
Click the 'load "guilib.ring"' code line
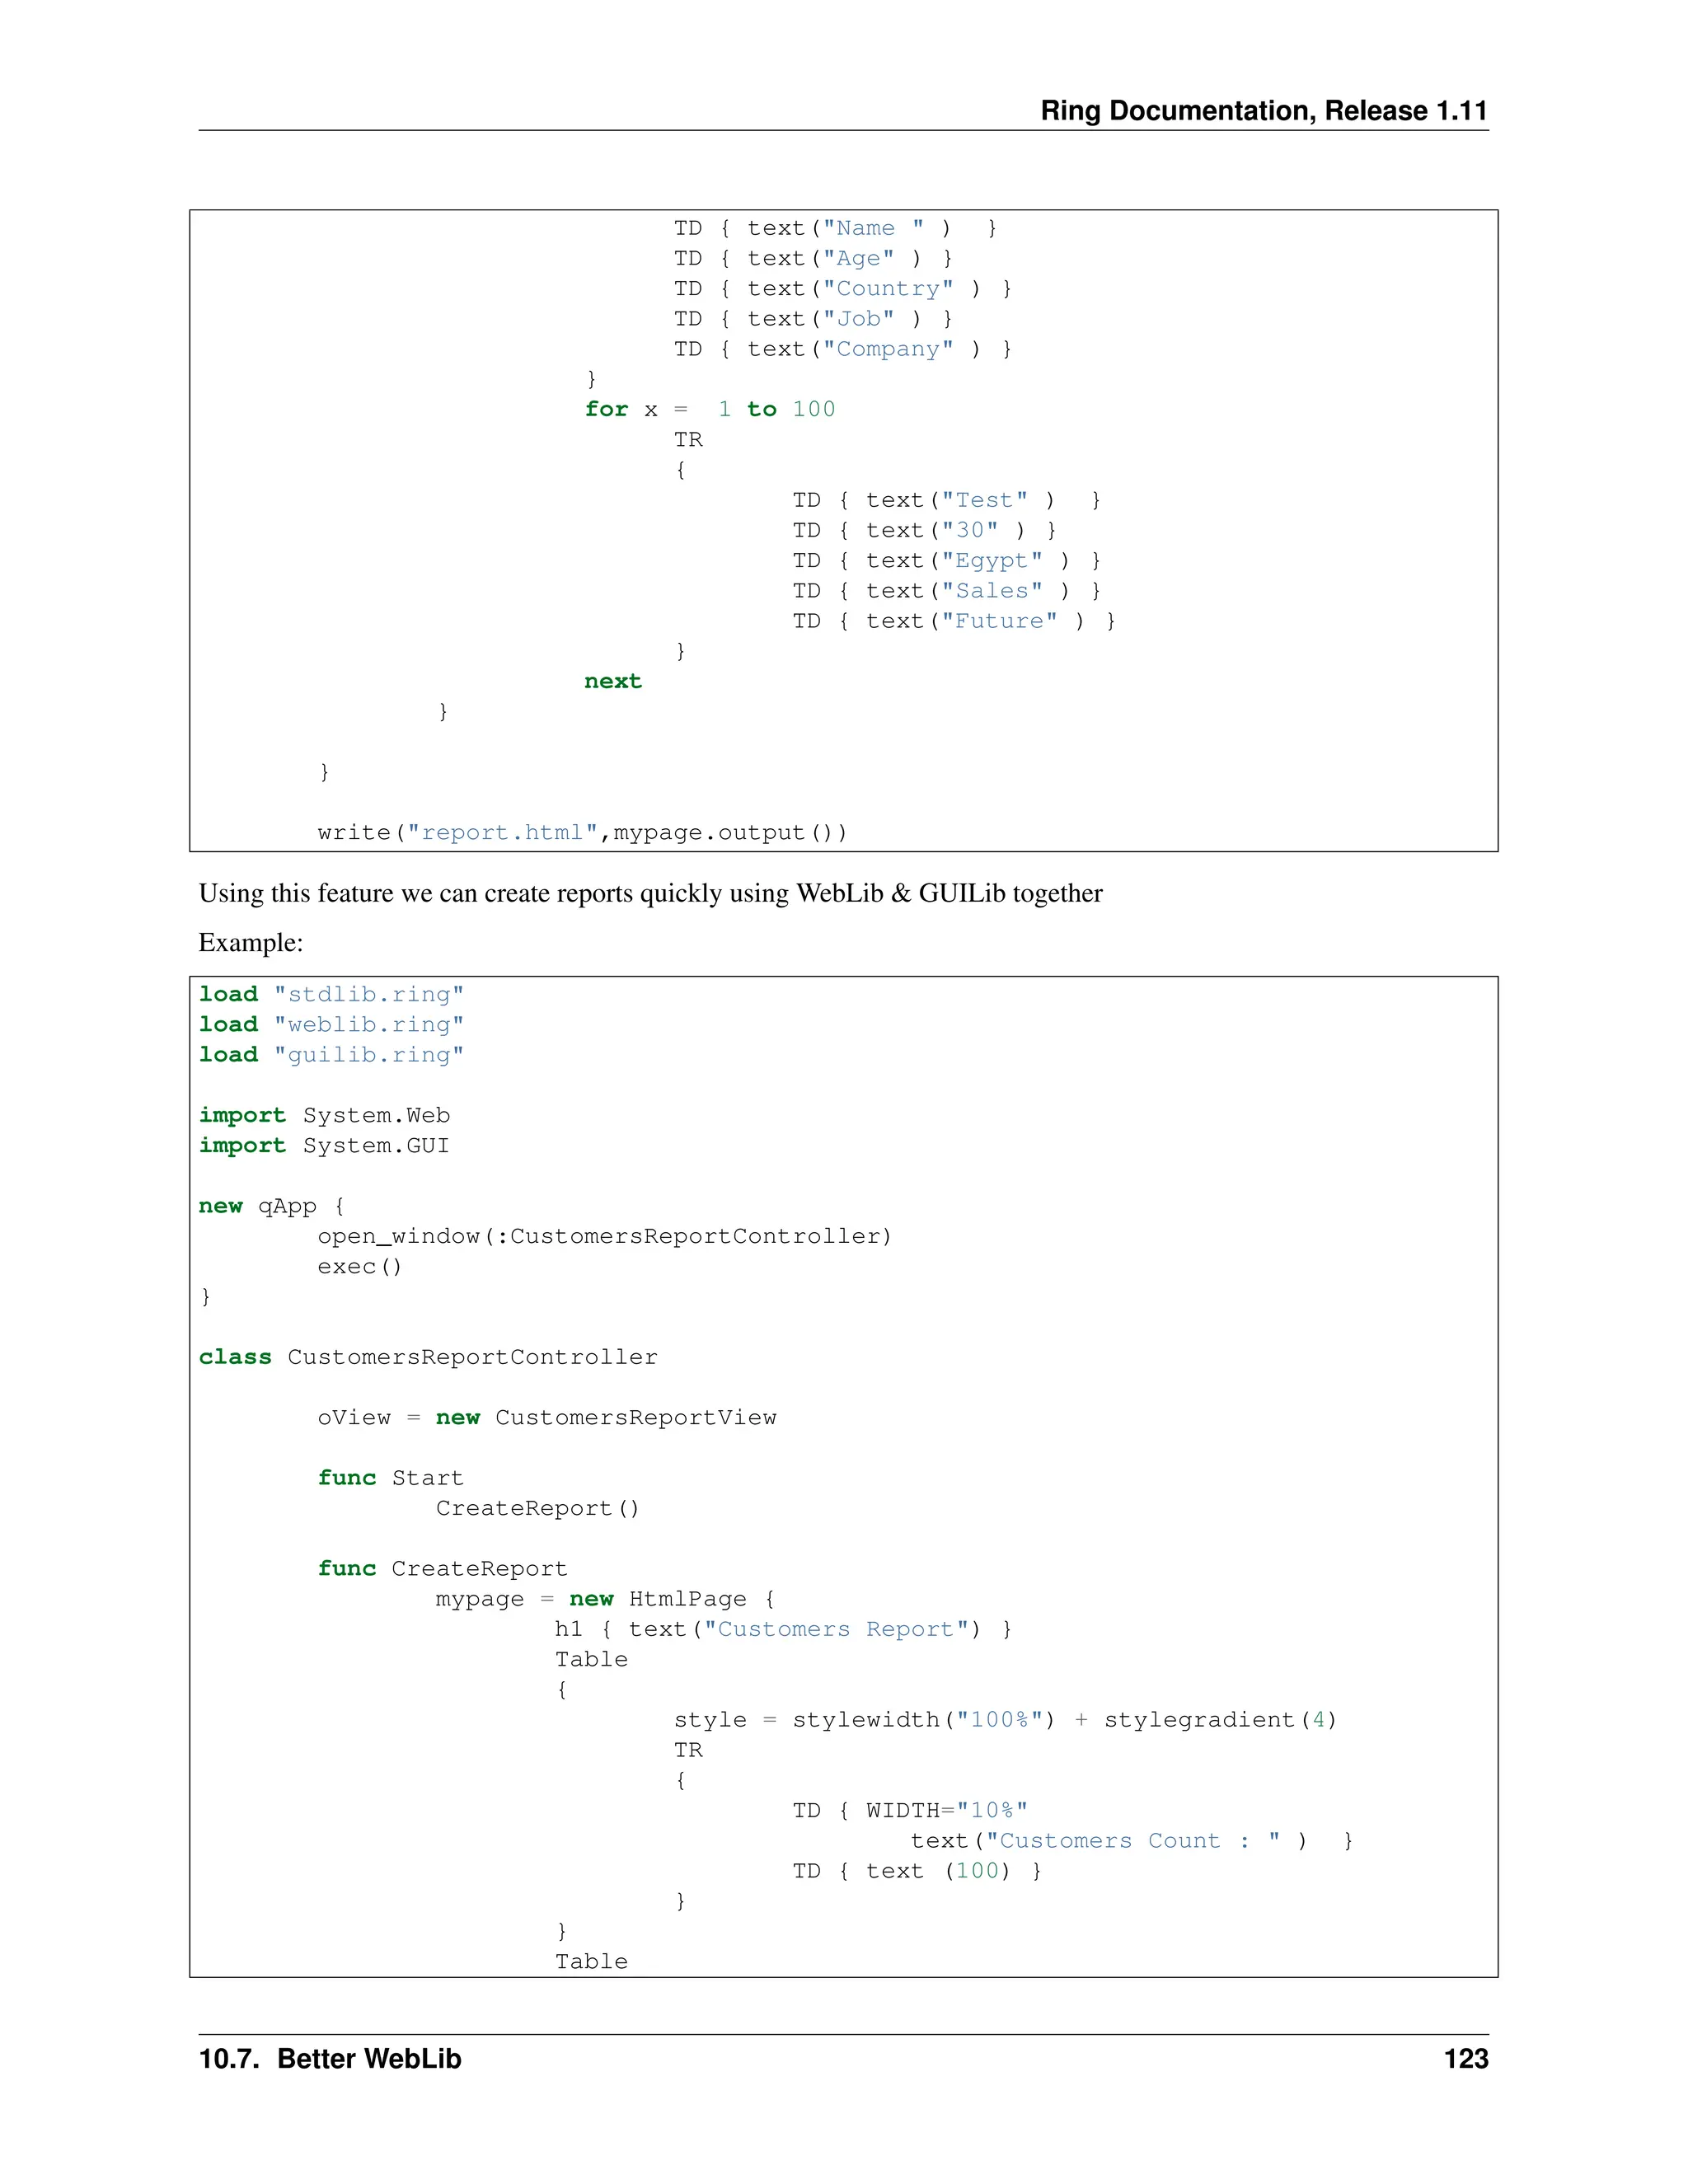click(331, 1054)
